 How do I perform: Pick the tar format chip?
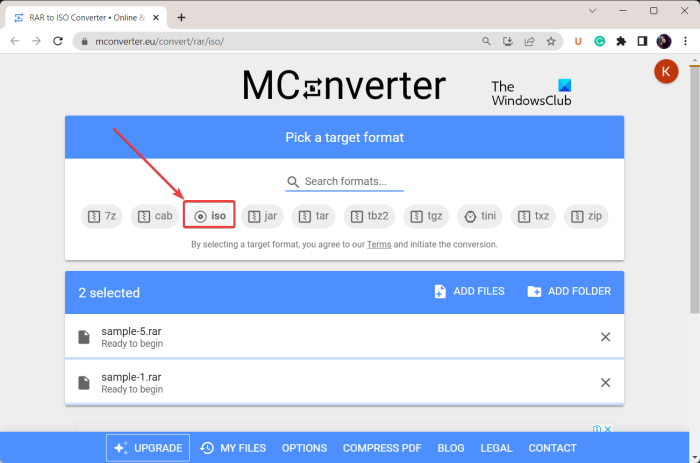[x=313, y=216]
